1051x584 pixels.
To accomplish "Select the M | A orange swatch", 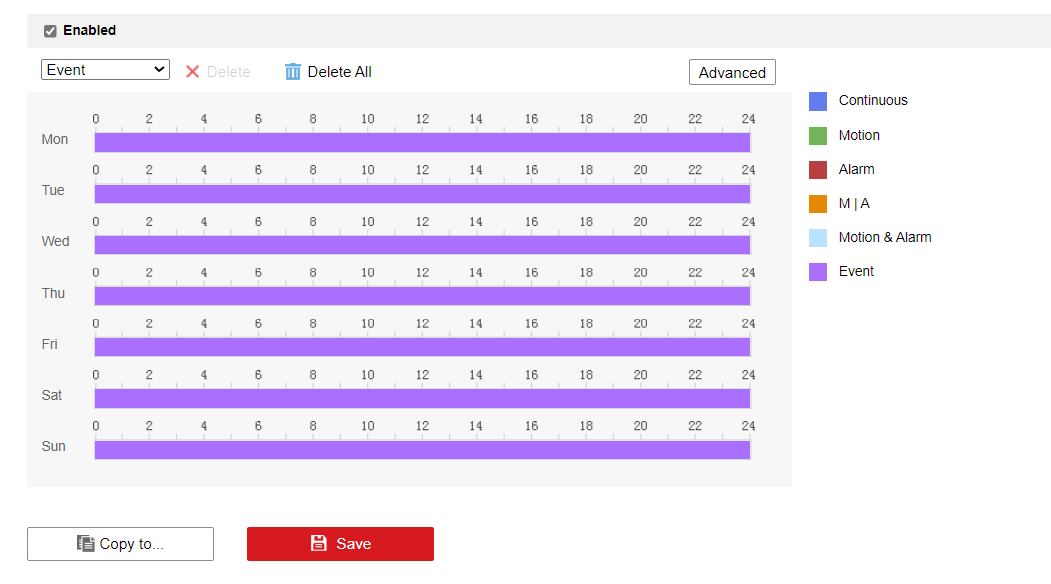I will pos(818,204).
